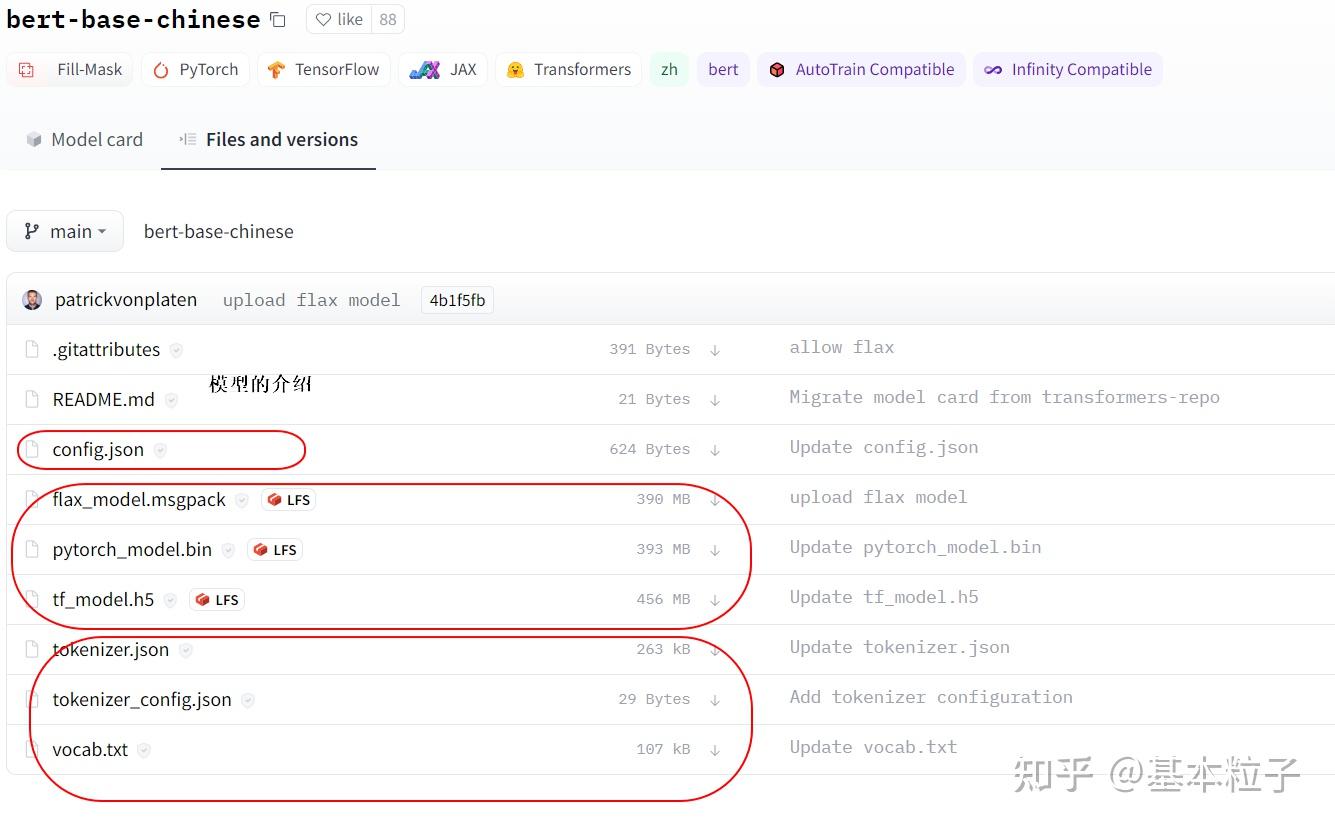Open the vocab.txt file
Image resolution: width=1335 pixels, height=830 pixels.
click(x=89, y=749)
